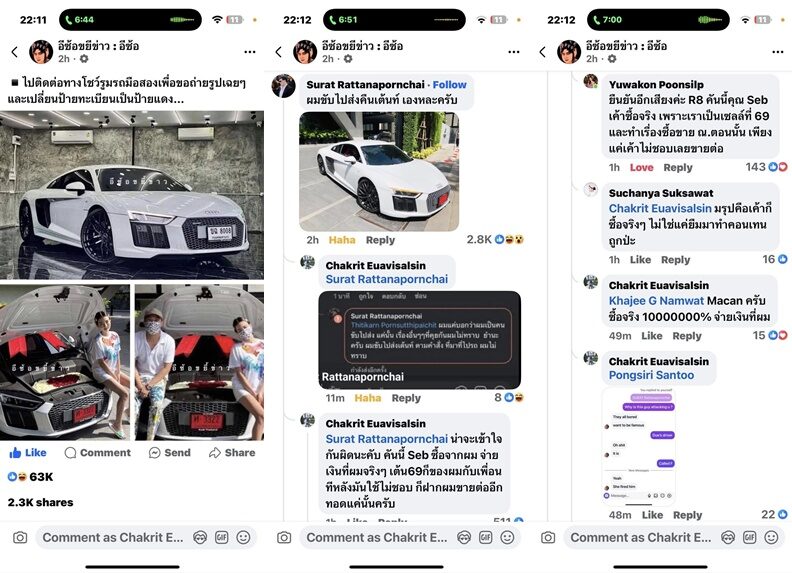Tap Comment under the car post
This screenshot has height=573, width=792.
pyautogui.click(x=98, y=452)
